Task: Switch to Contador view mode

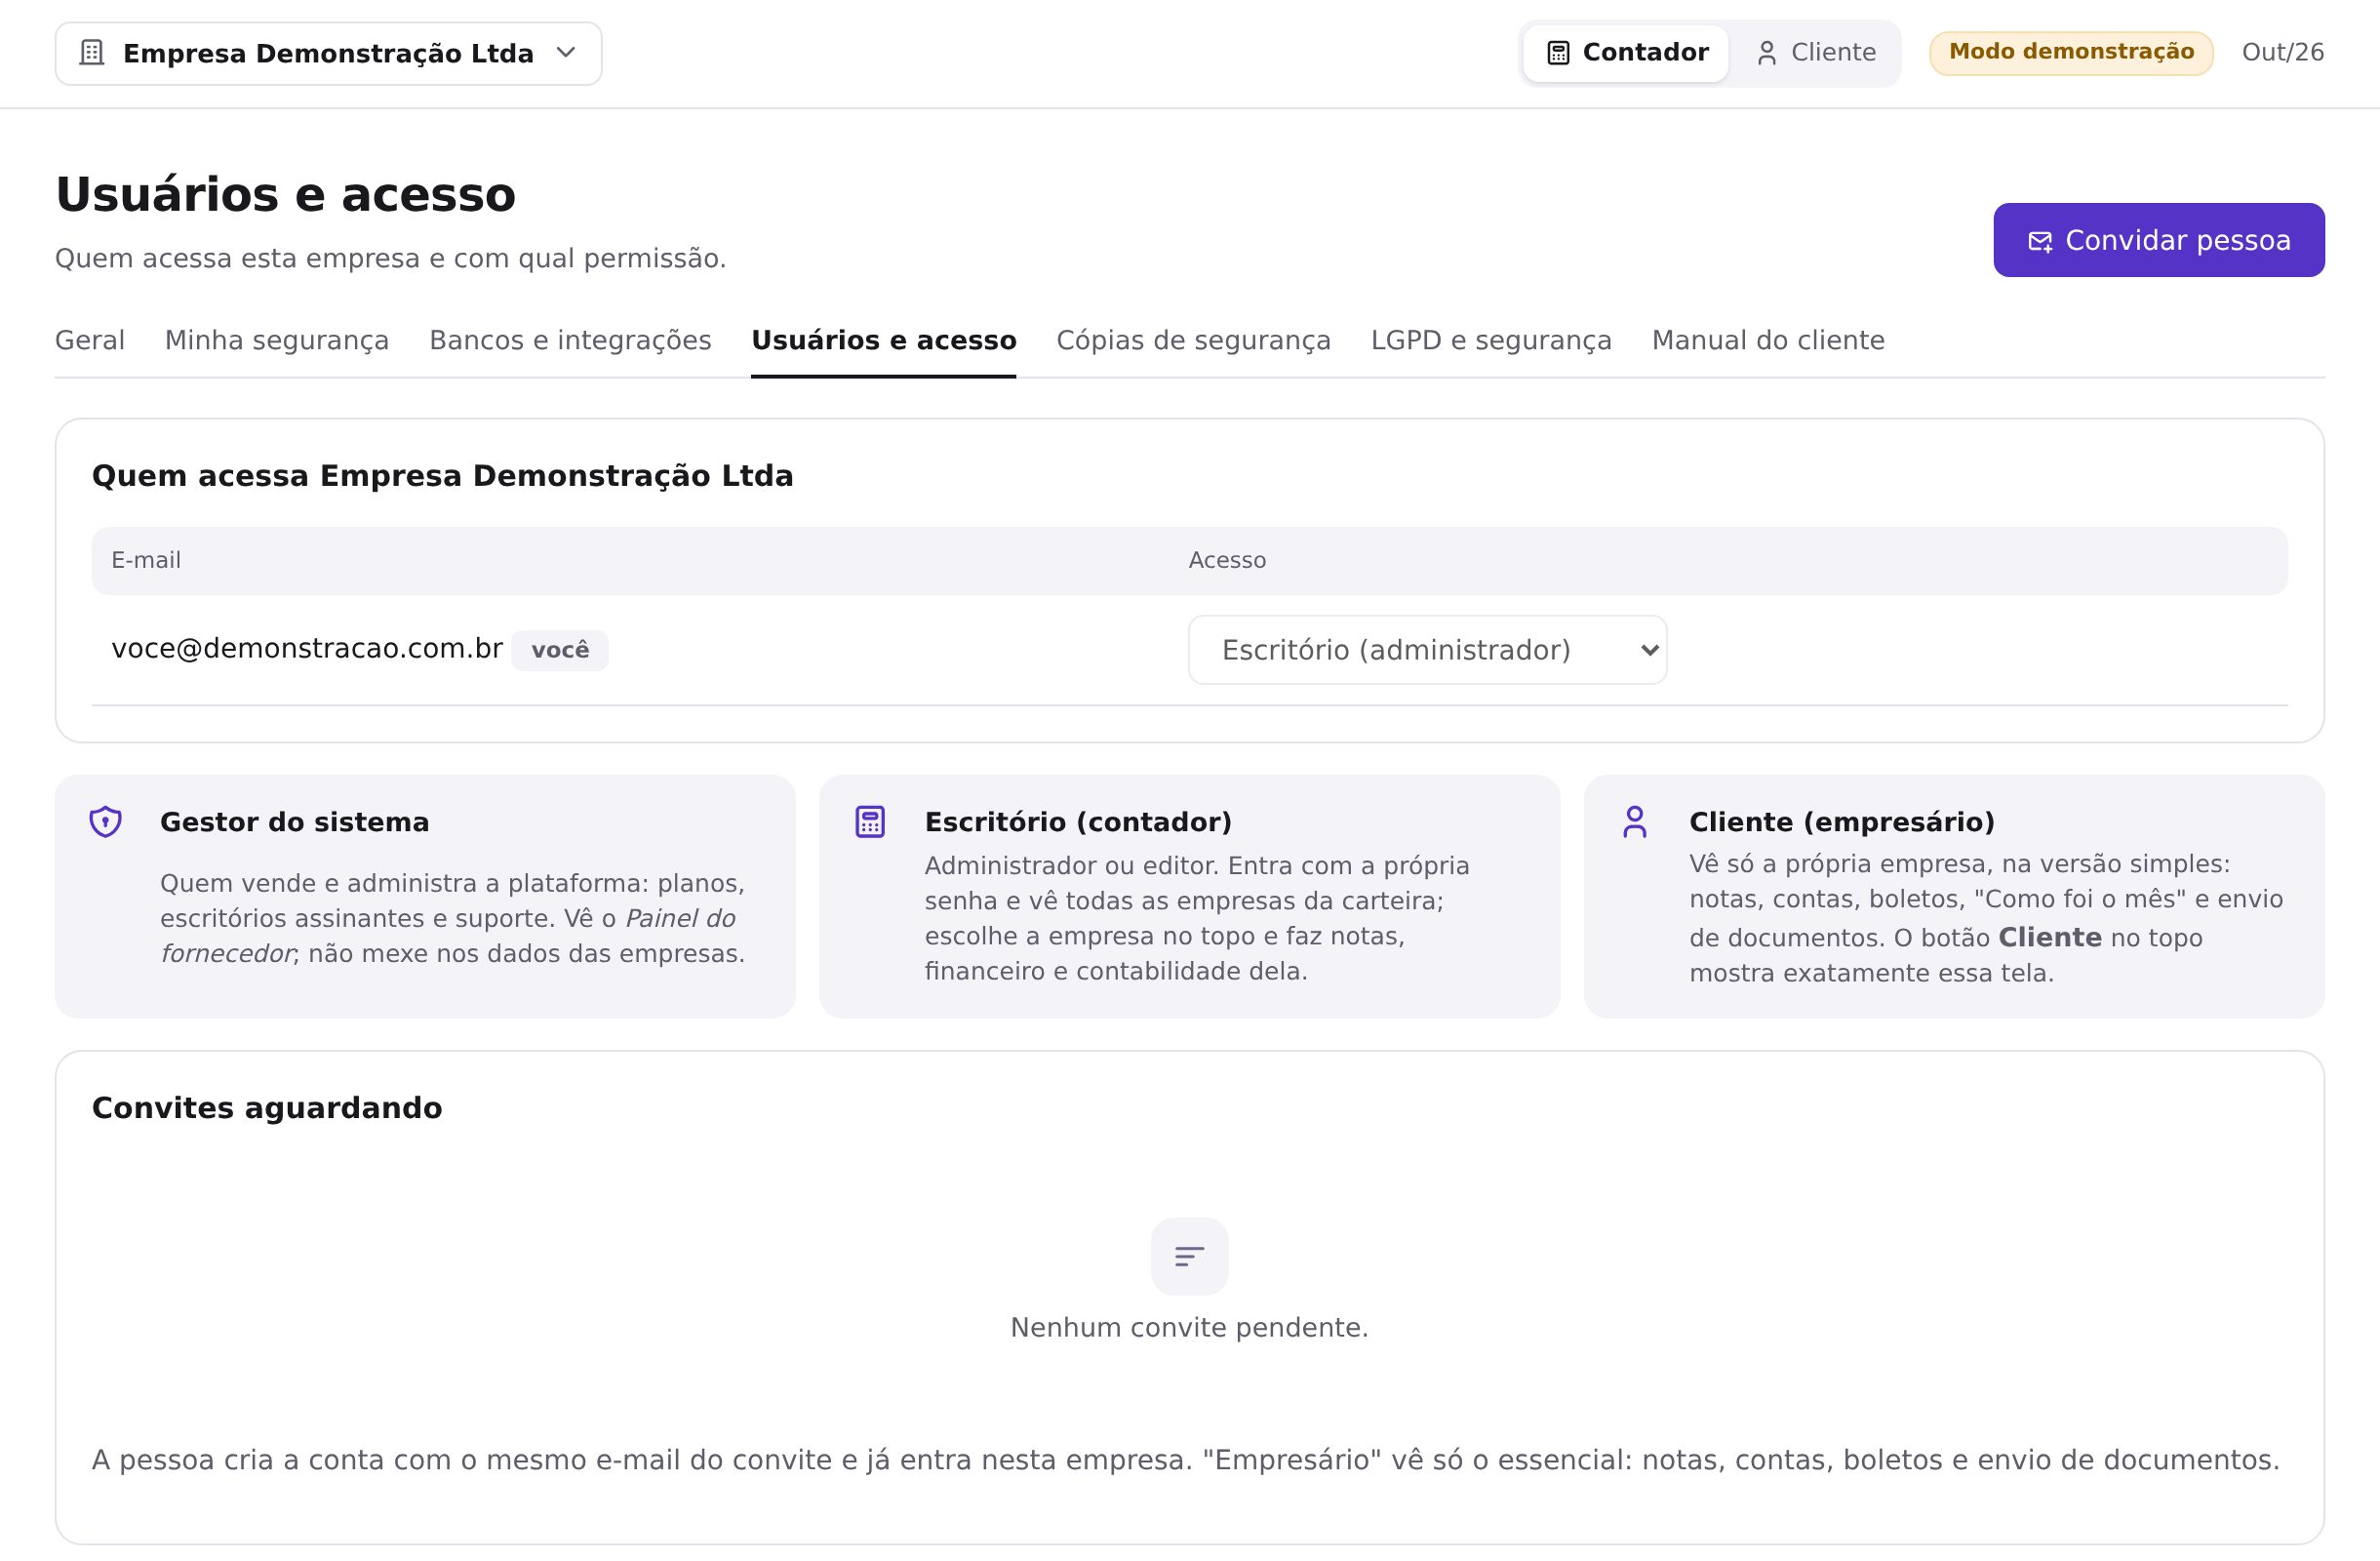Action: (x=1626, y=53)
